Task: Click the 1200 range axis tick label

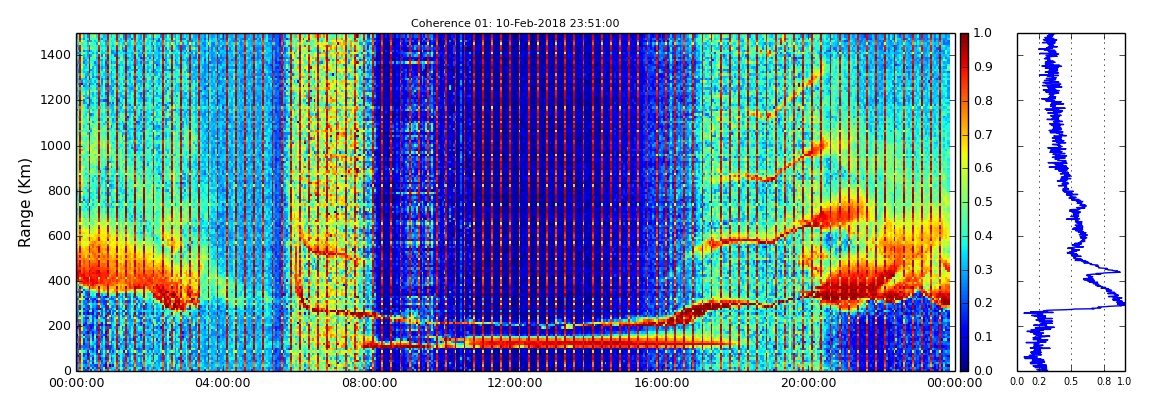Action: click(57, 100)
